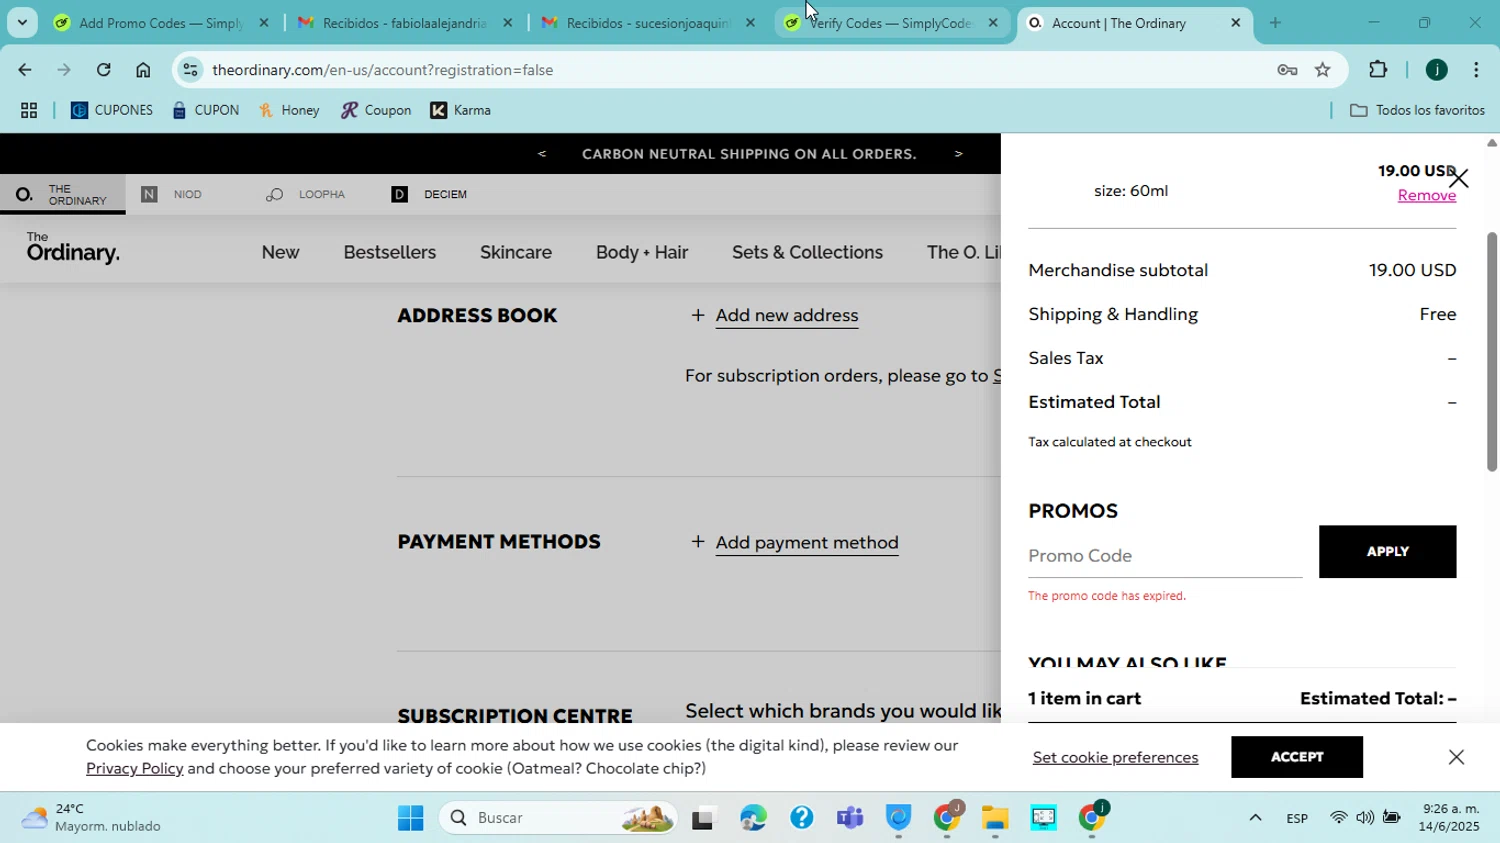Open the Coupon bookmark
Viewport: 1500px width, 843px height.
(376, 111)
